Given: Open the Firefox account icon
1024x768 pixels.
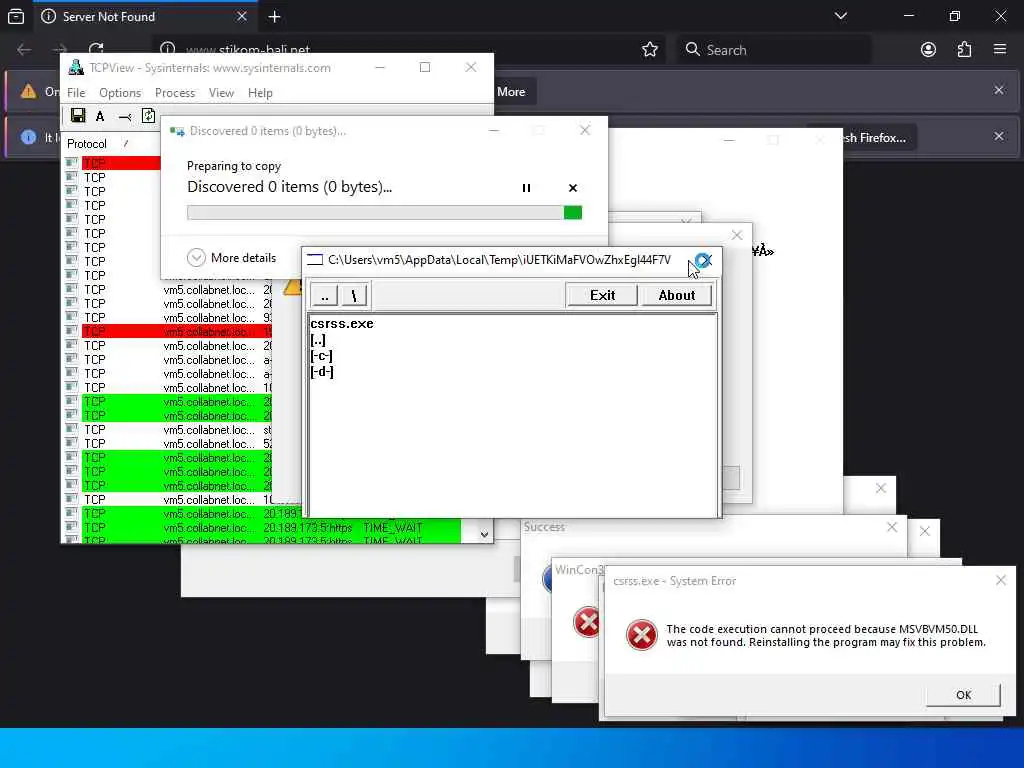Looking at the screenshot, I should (928, 50).
